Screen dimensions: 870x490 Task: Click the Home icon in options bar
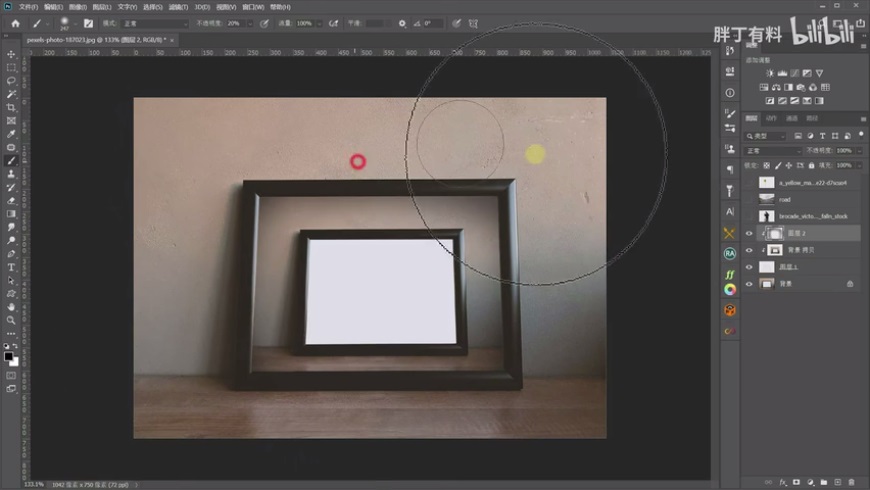pos(15,22)
